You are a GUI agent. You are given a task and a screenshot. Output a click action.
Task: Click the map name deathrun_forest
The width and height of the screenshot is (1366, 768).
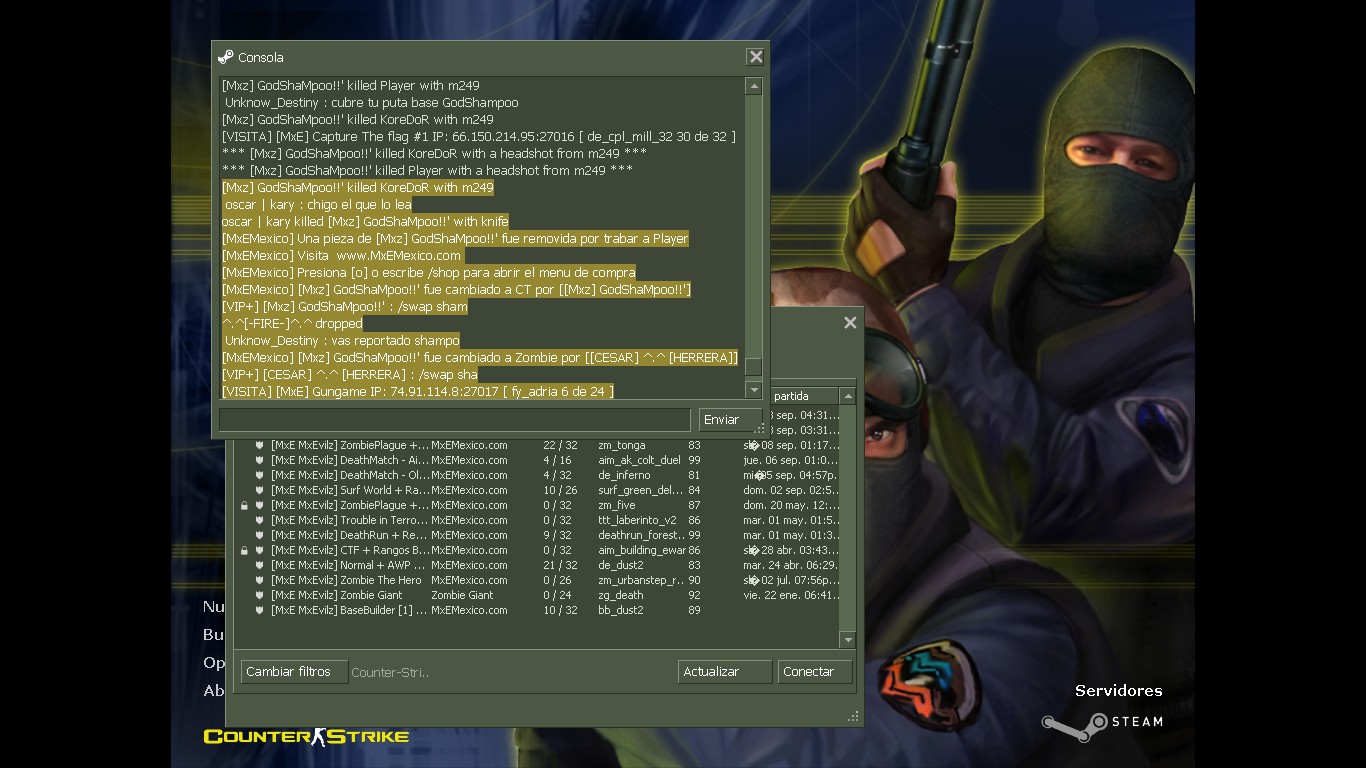641,535
